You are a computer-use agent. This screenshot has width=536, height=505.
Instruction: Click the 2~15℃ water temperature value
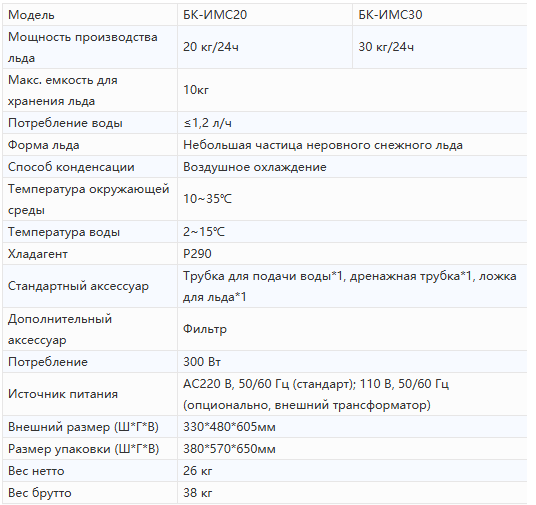[204, 232]
